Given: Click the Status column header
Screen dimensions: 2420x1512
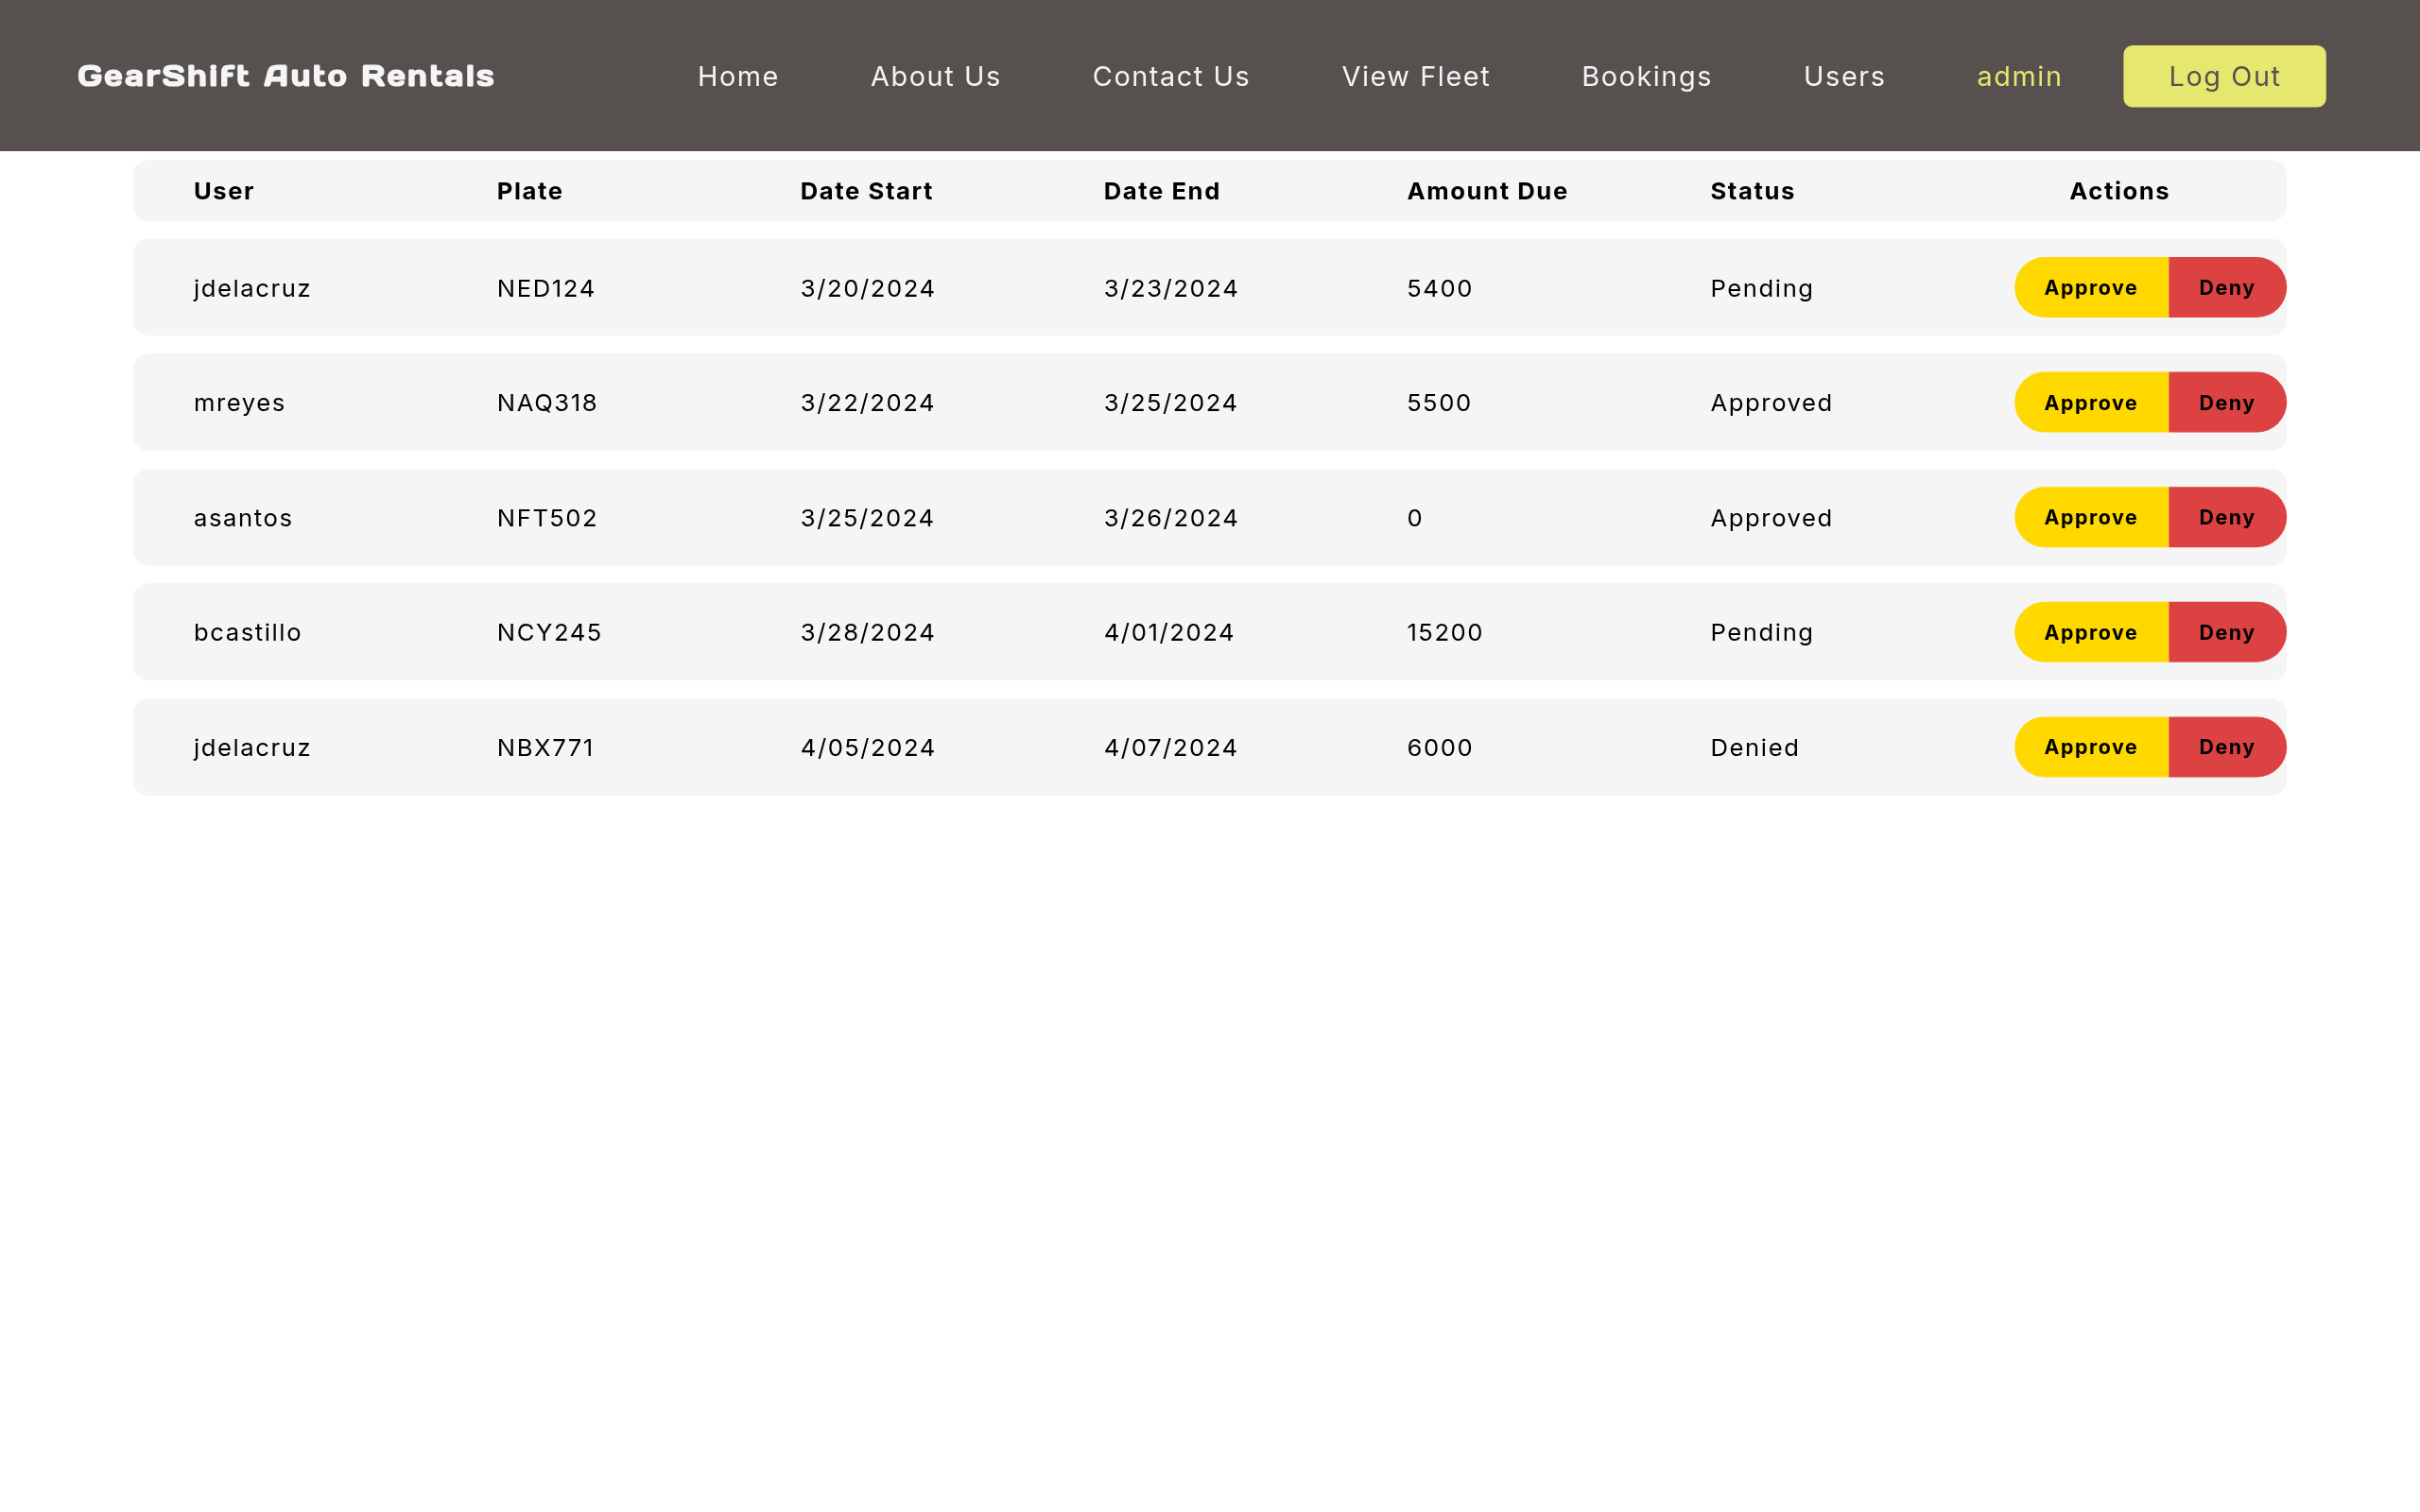Looking at the screenshot, I should click(x=1752, y=191).
